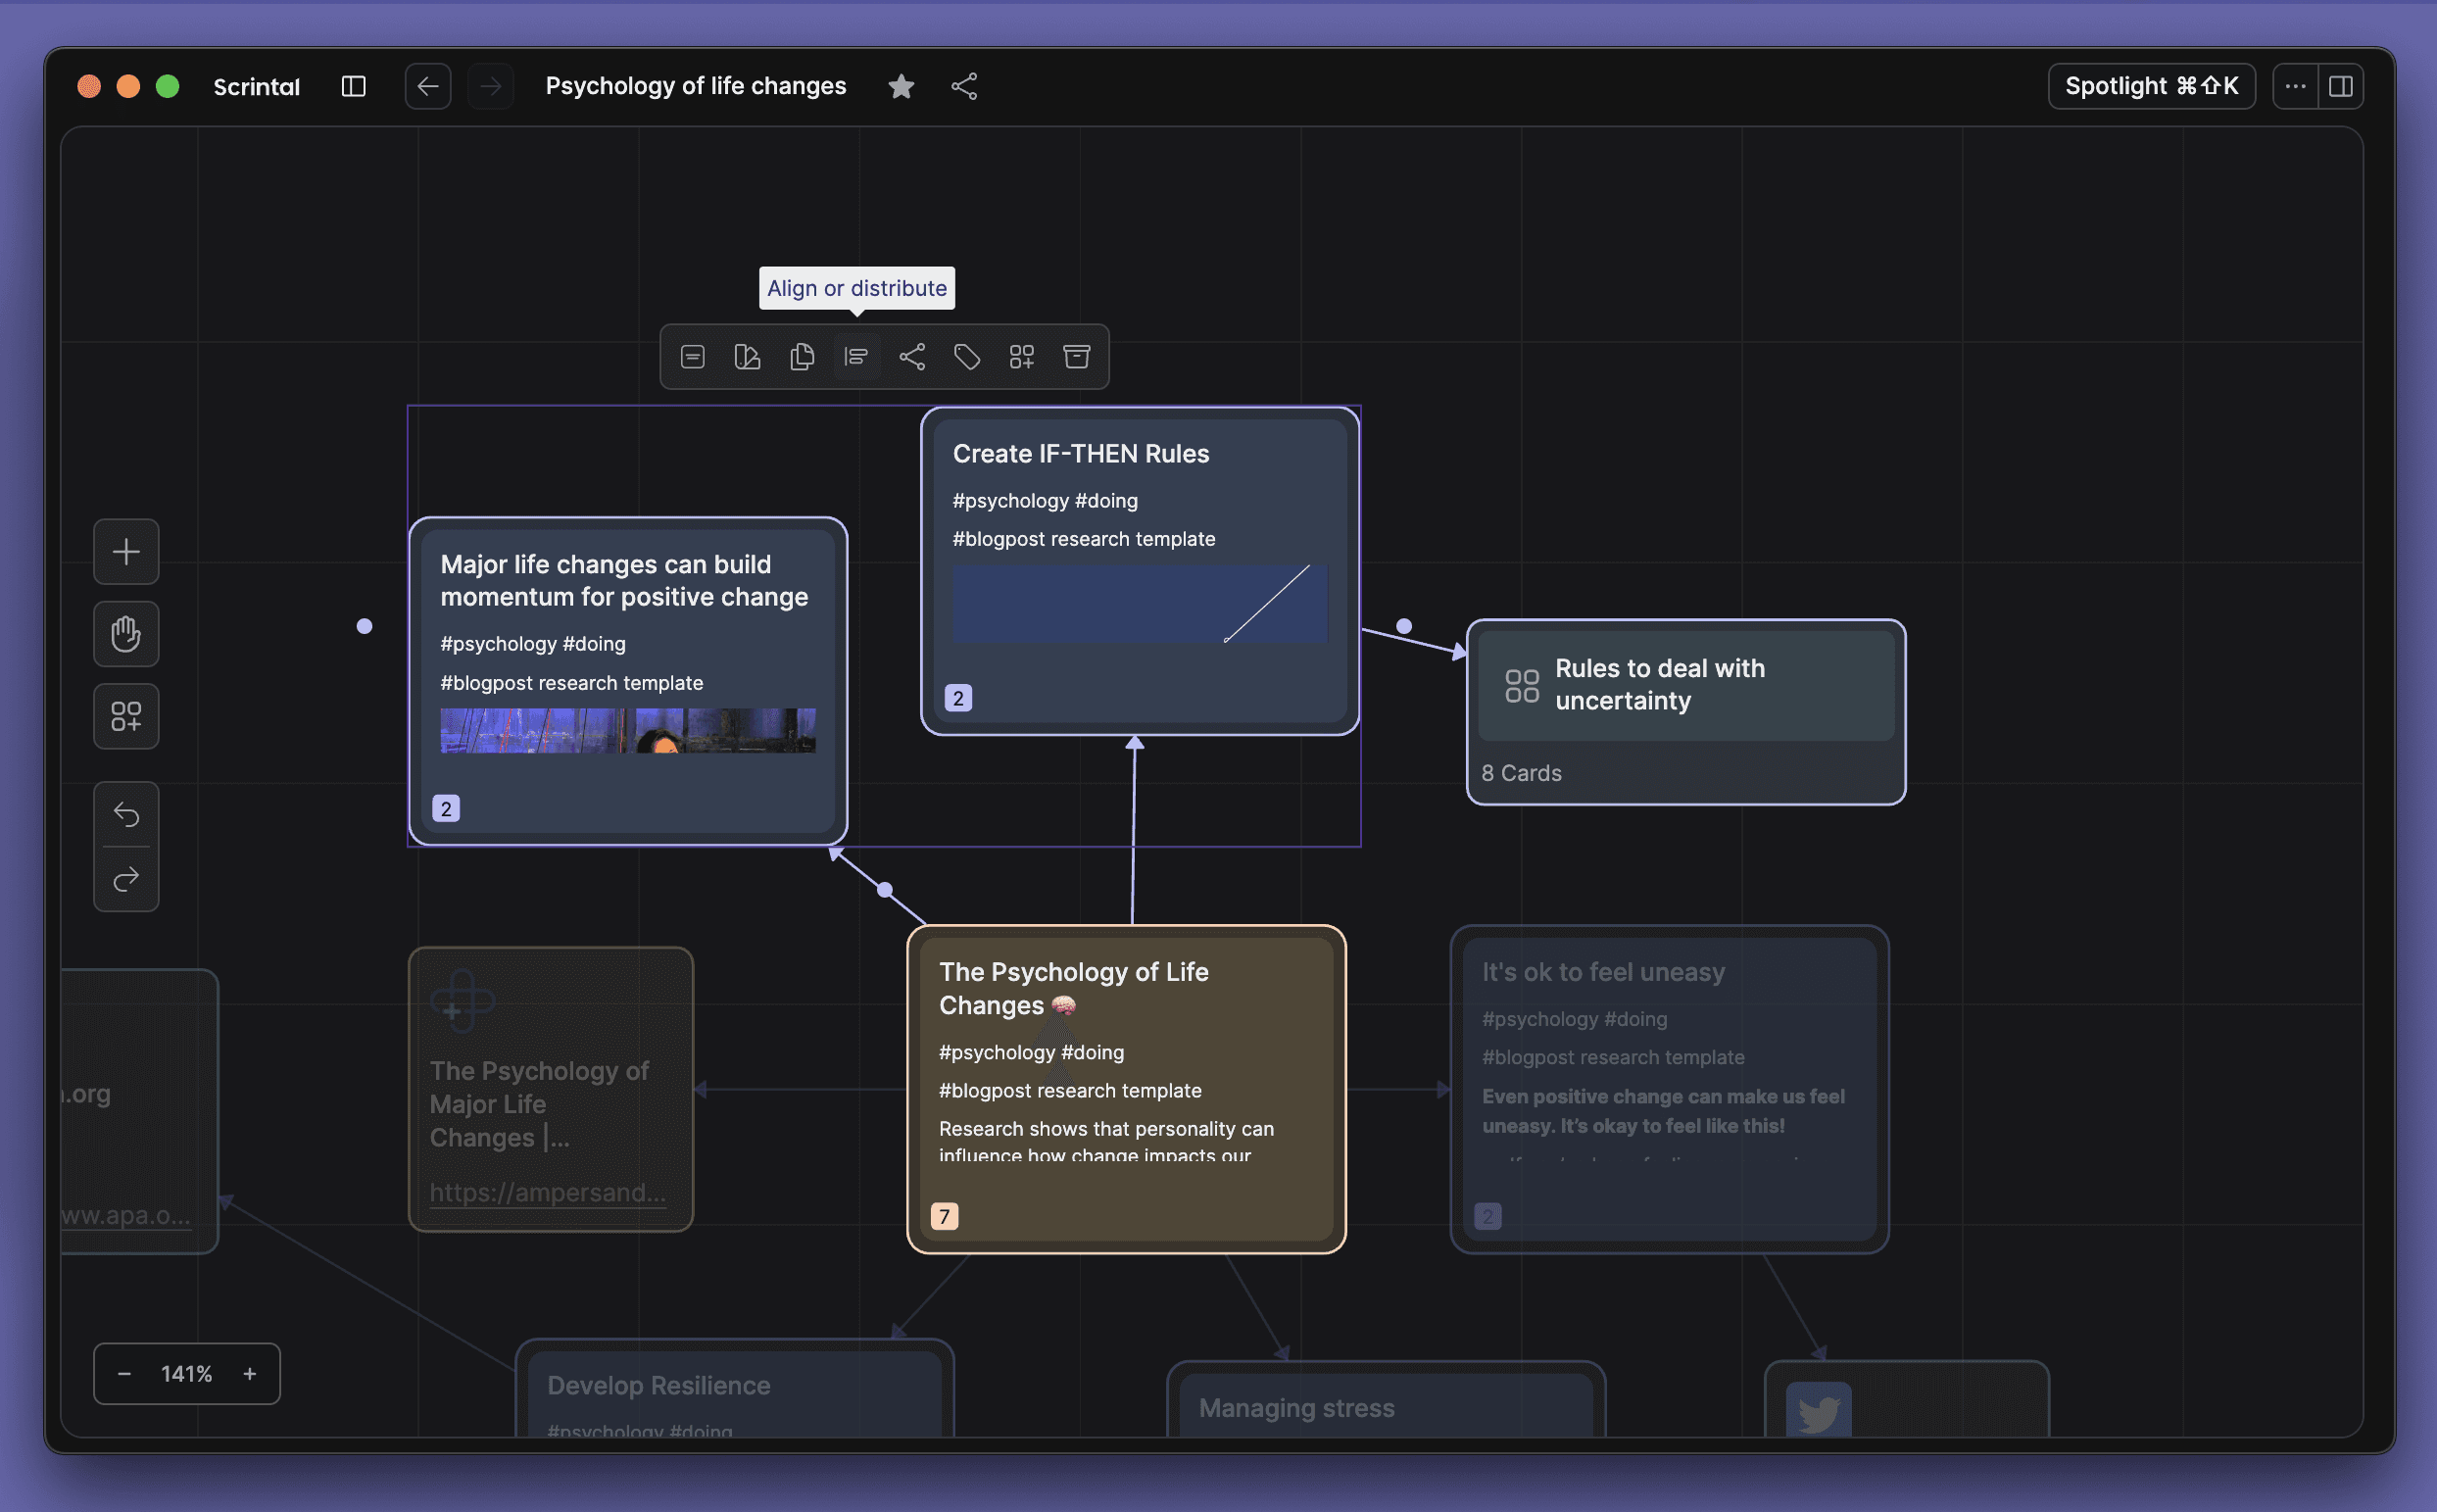
Task: Toggle the left sidebar panel
Action: tap(353, 87)
